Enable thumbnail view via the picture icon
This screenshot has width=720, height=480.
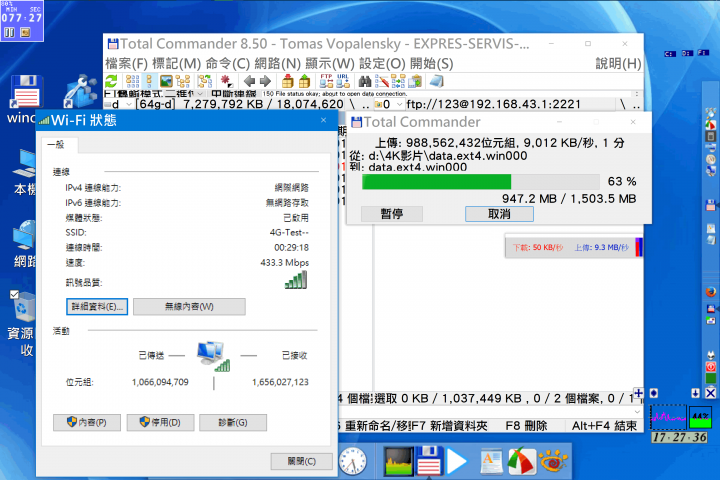click(166, 82)
